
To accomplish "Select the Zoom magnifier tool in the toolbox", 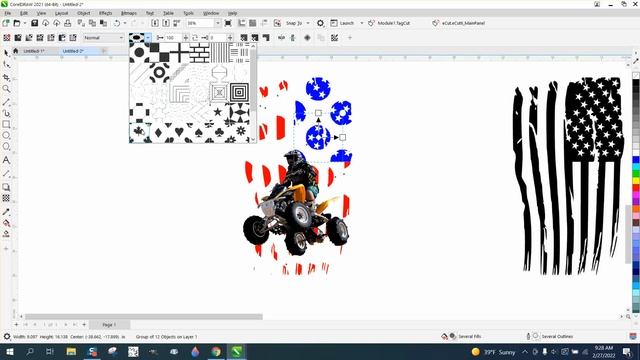I will [x=6, y=89].
